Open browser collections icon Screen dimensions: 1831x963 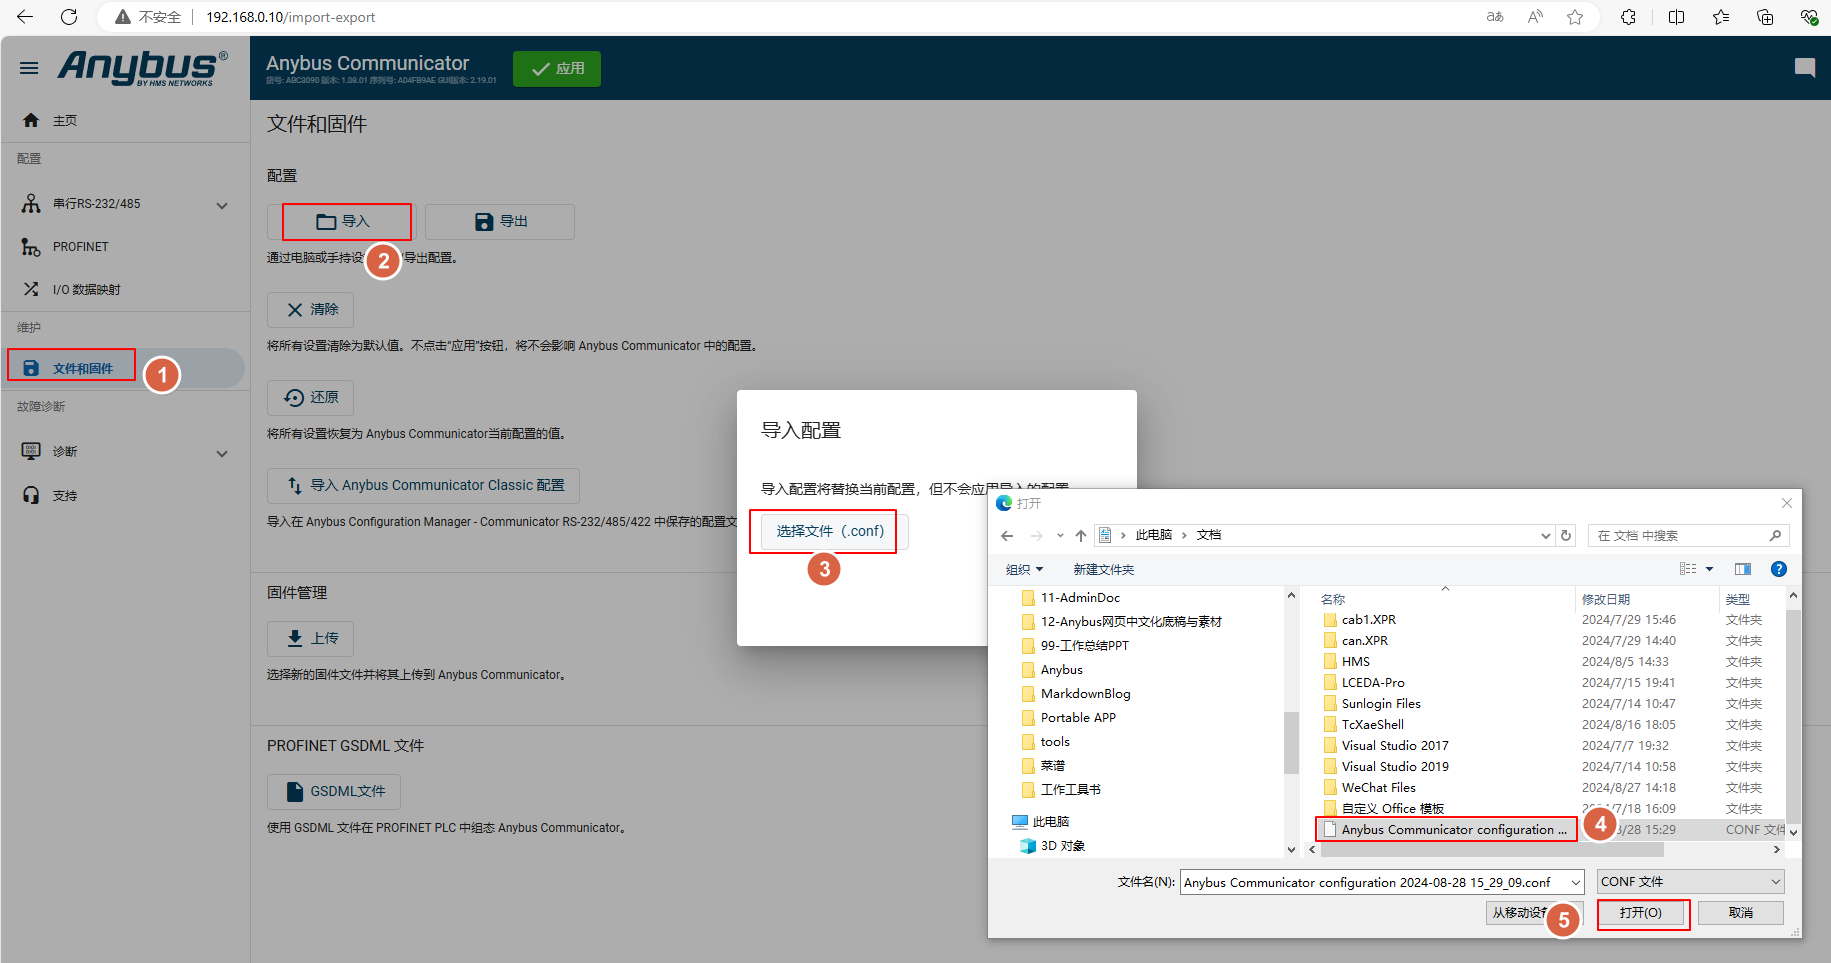pyautogui.click(x=1765, y=17)
